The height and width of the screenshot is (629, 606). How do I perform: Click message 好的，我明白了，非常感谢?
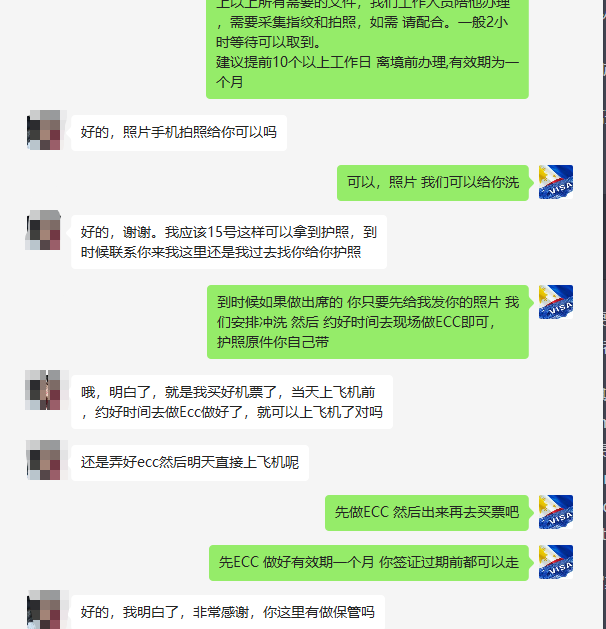click(228, 612)
